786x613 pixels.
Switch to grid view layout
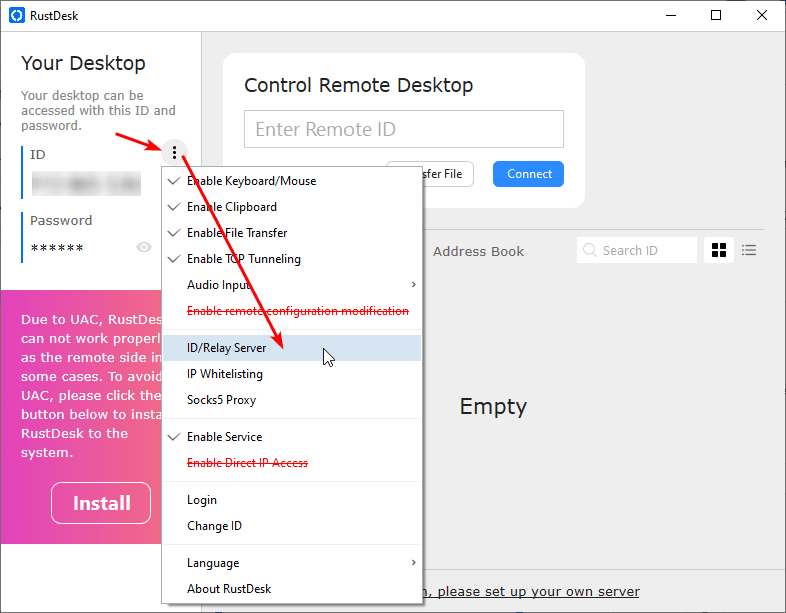click(x=718, y=250)
